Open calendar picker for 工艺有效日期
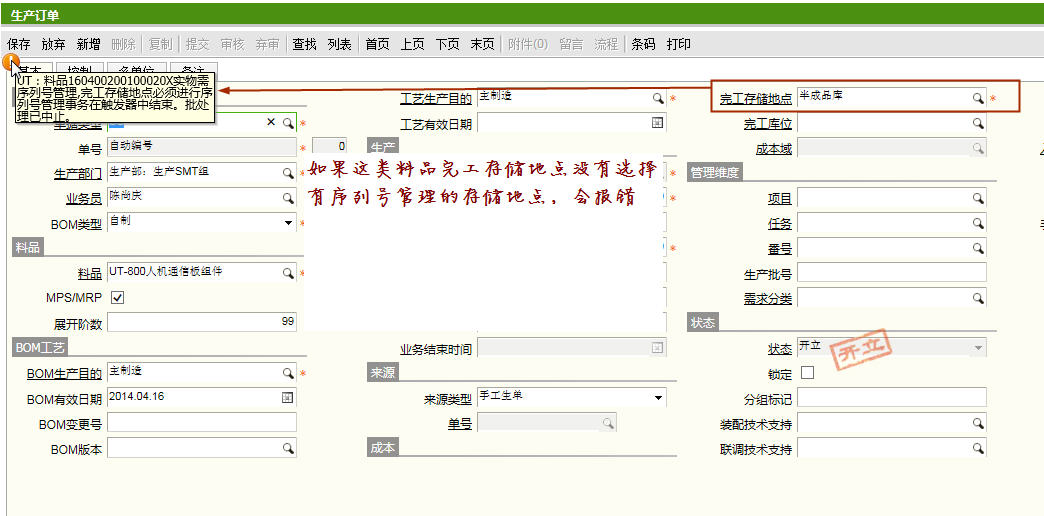Image resolution: width=1044 pixels, height=516 pixels. tap(658, 123)
